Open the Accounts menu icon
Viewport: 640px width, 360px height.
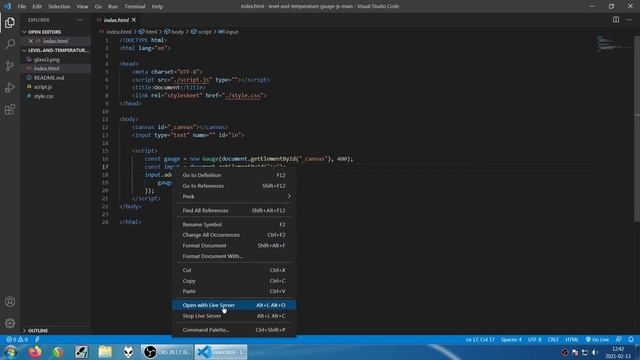coord(10,302)
